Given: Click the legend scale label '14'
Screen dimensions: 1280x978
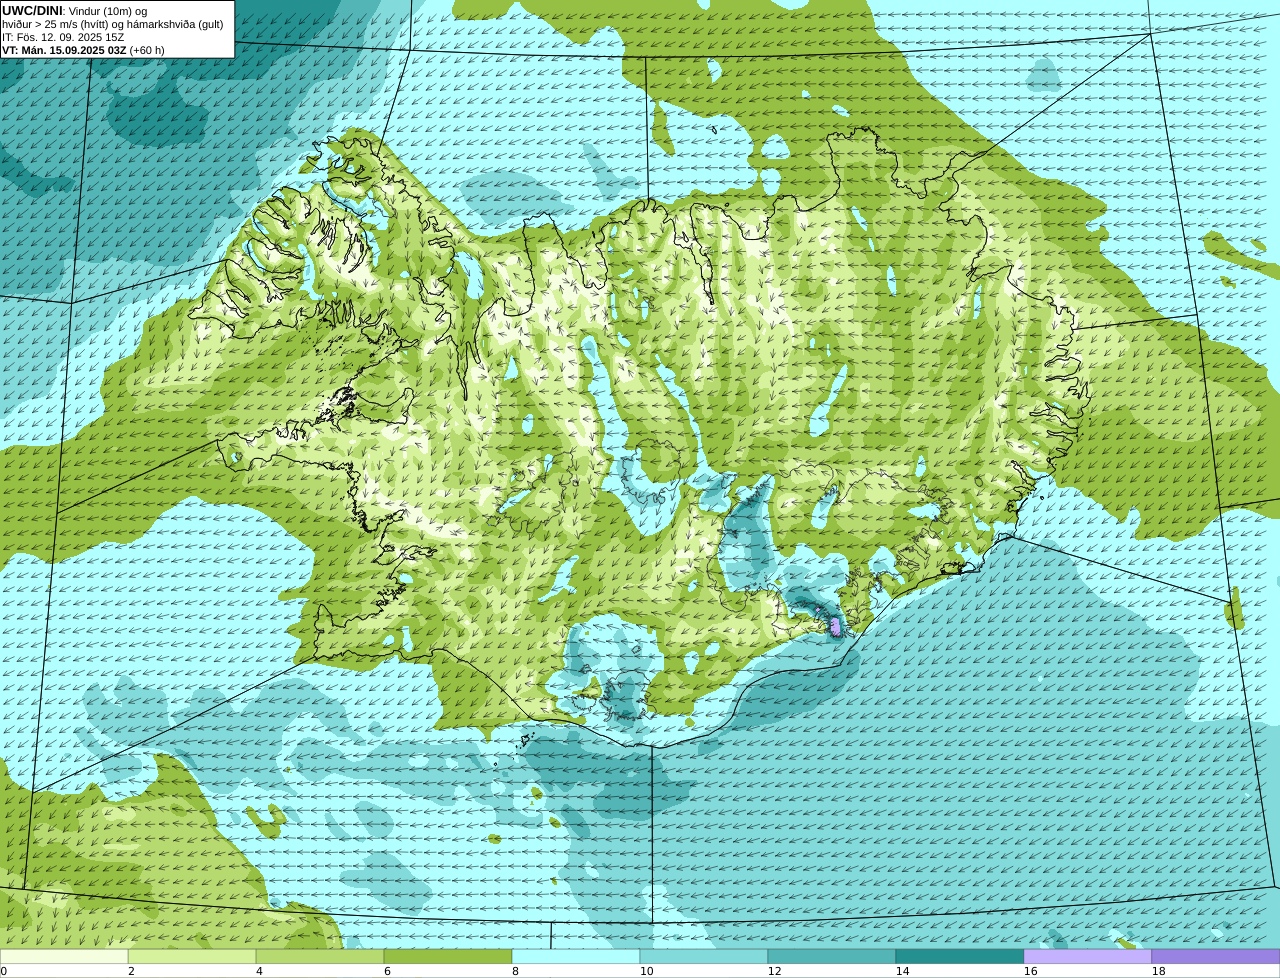Looking at the screenshot, I should [903, 971].
